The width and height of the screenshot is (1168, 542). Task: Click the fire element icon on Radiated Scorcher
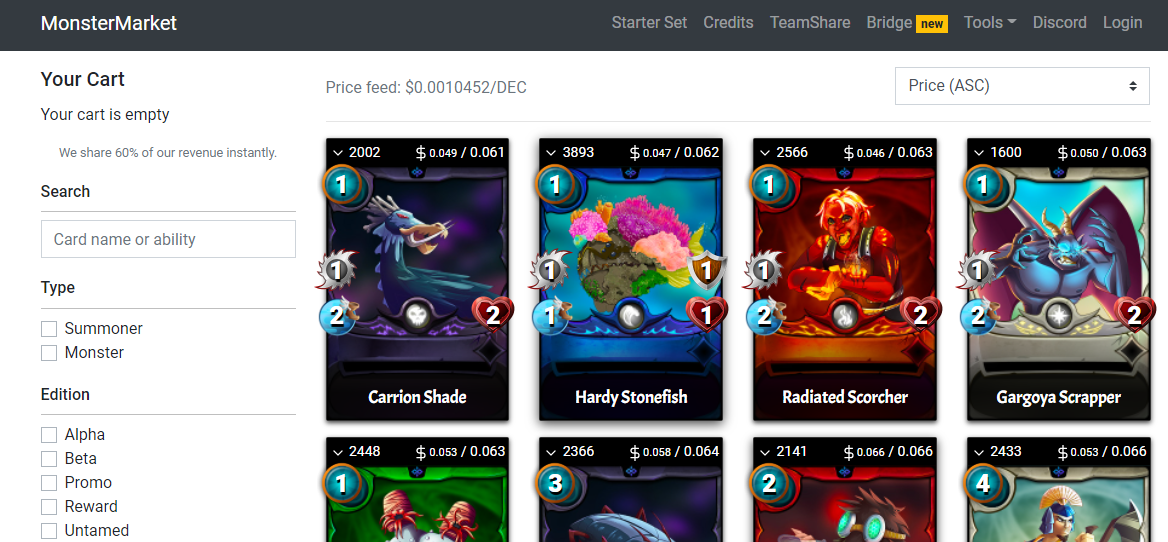pyautogui.click(x=845, y=316)
